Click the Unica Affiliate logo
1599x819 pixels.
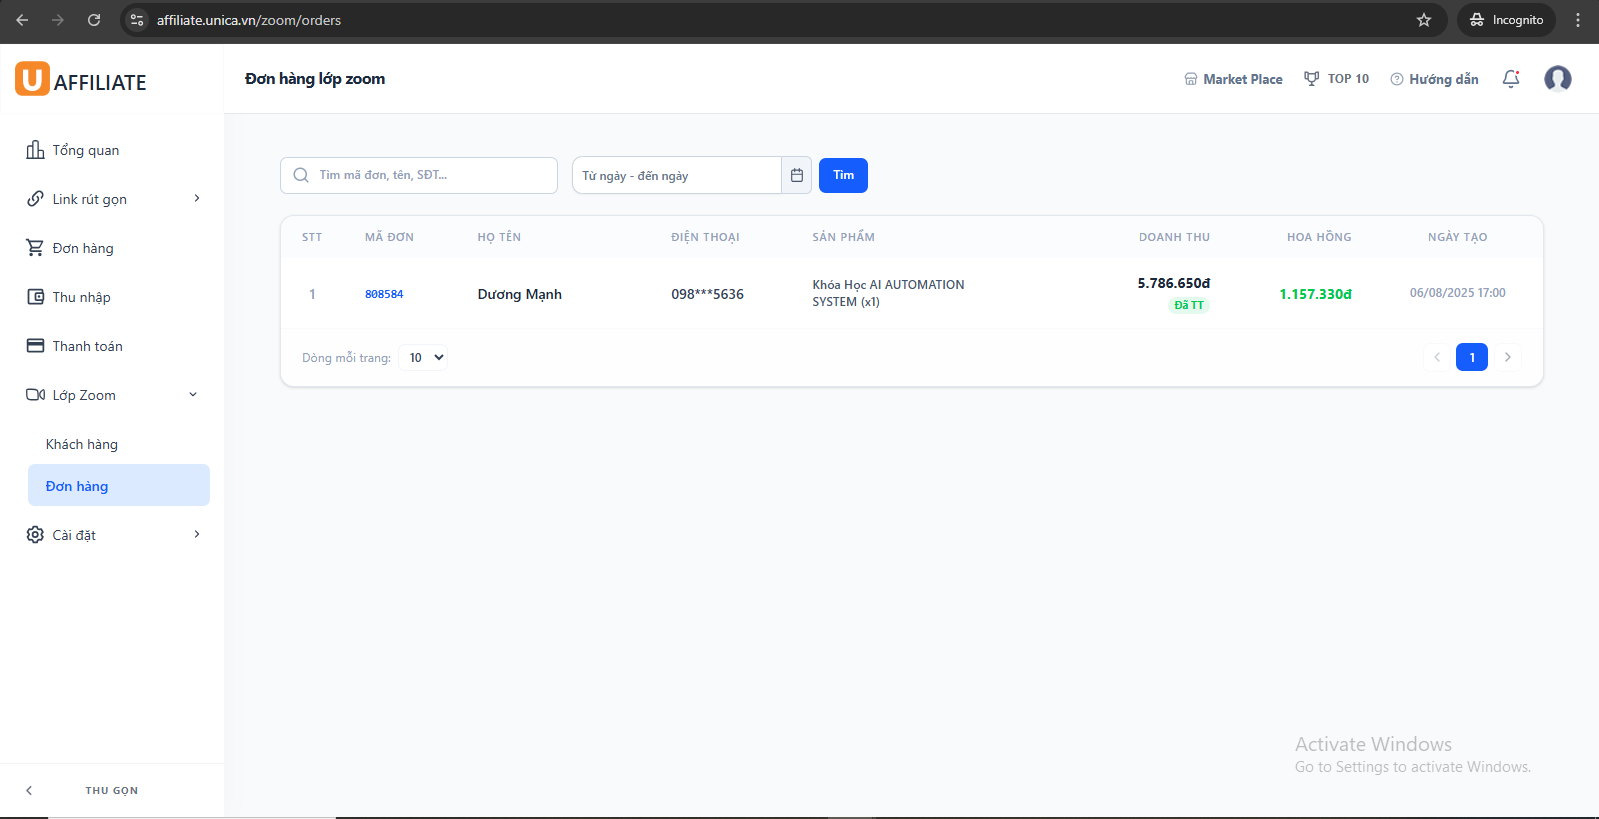pyautogui.click(x=81, y=80)
